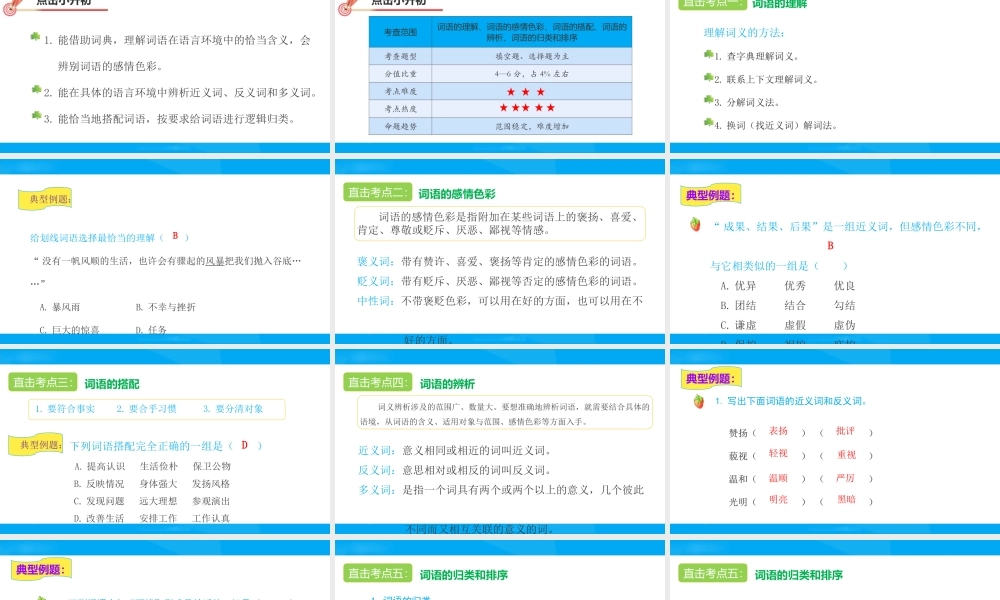This screenshot has height=600, width=1000.
Task: Click the '范围稳定，难度增加' table cell
Action: pyautogui.click(x=532, y=126)
